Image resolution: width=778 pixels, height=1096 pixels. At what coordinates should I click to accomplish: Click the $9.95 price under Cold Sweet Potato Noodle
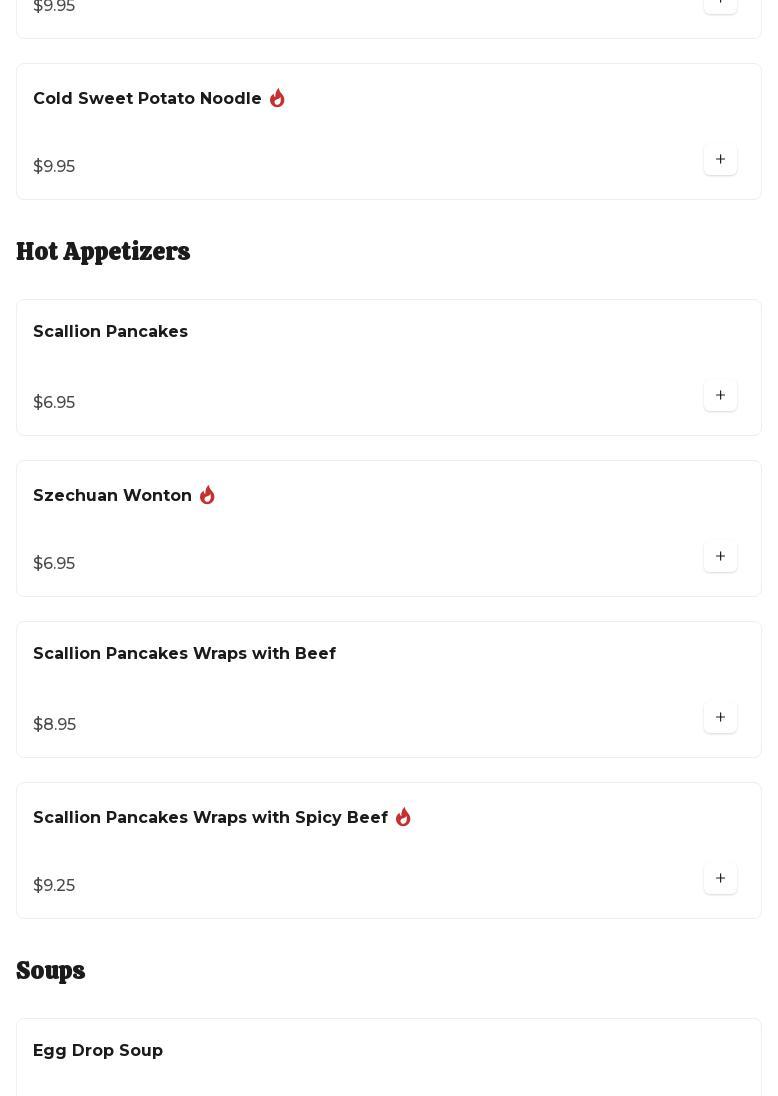pyautogui.click(x=54, y=166)
